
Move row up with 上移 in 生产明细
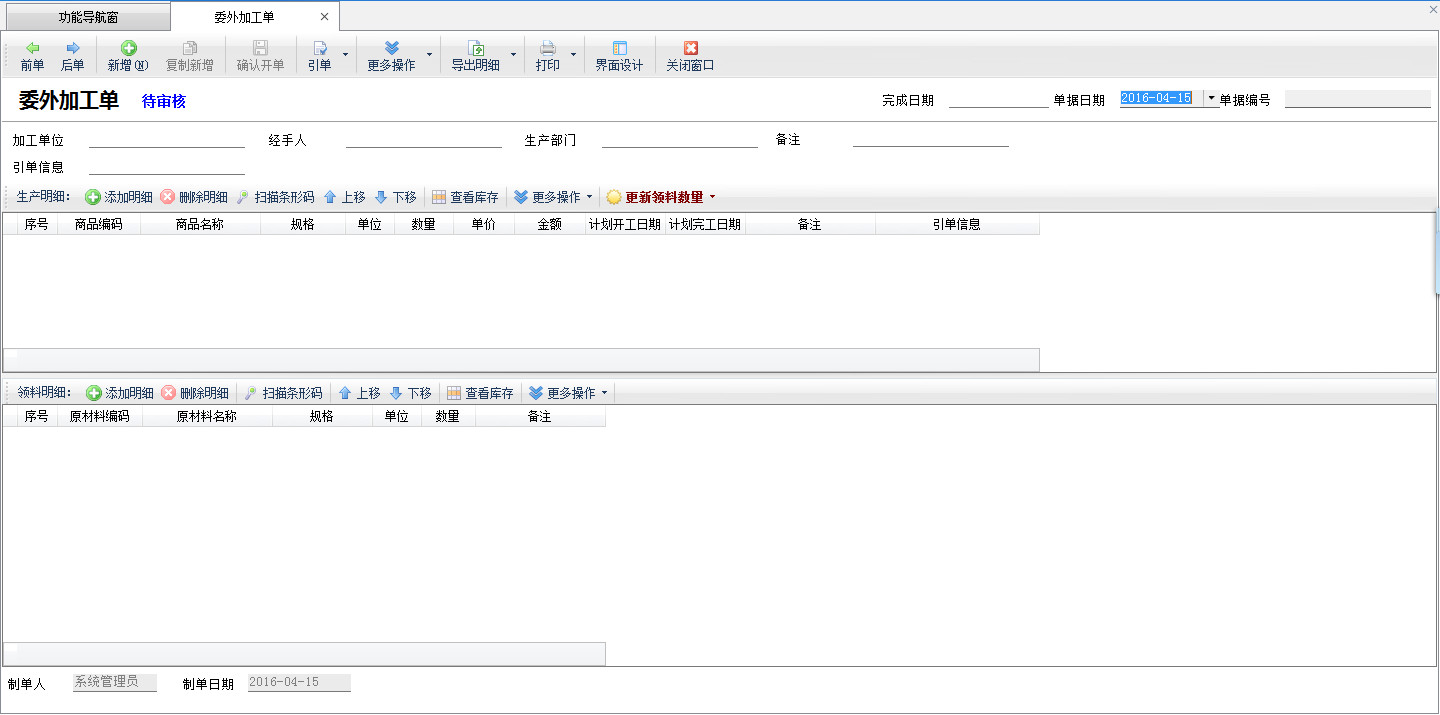pyautogui.click(x=344, y=197)
